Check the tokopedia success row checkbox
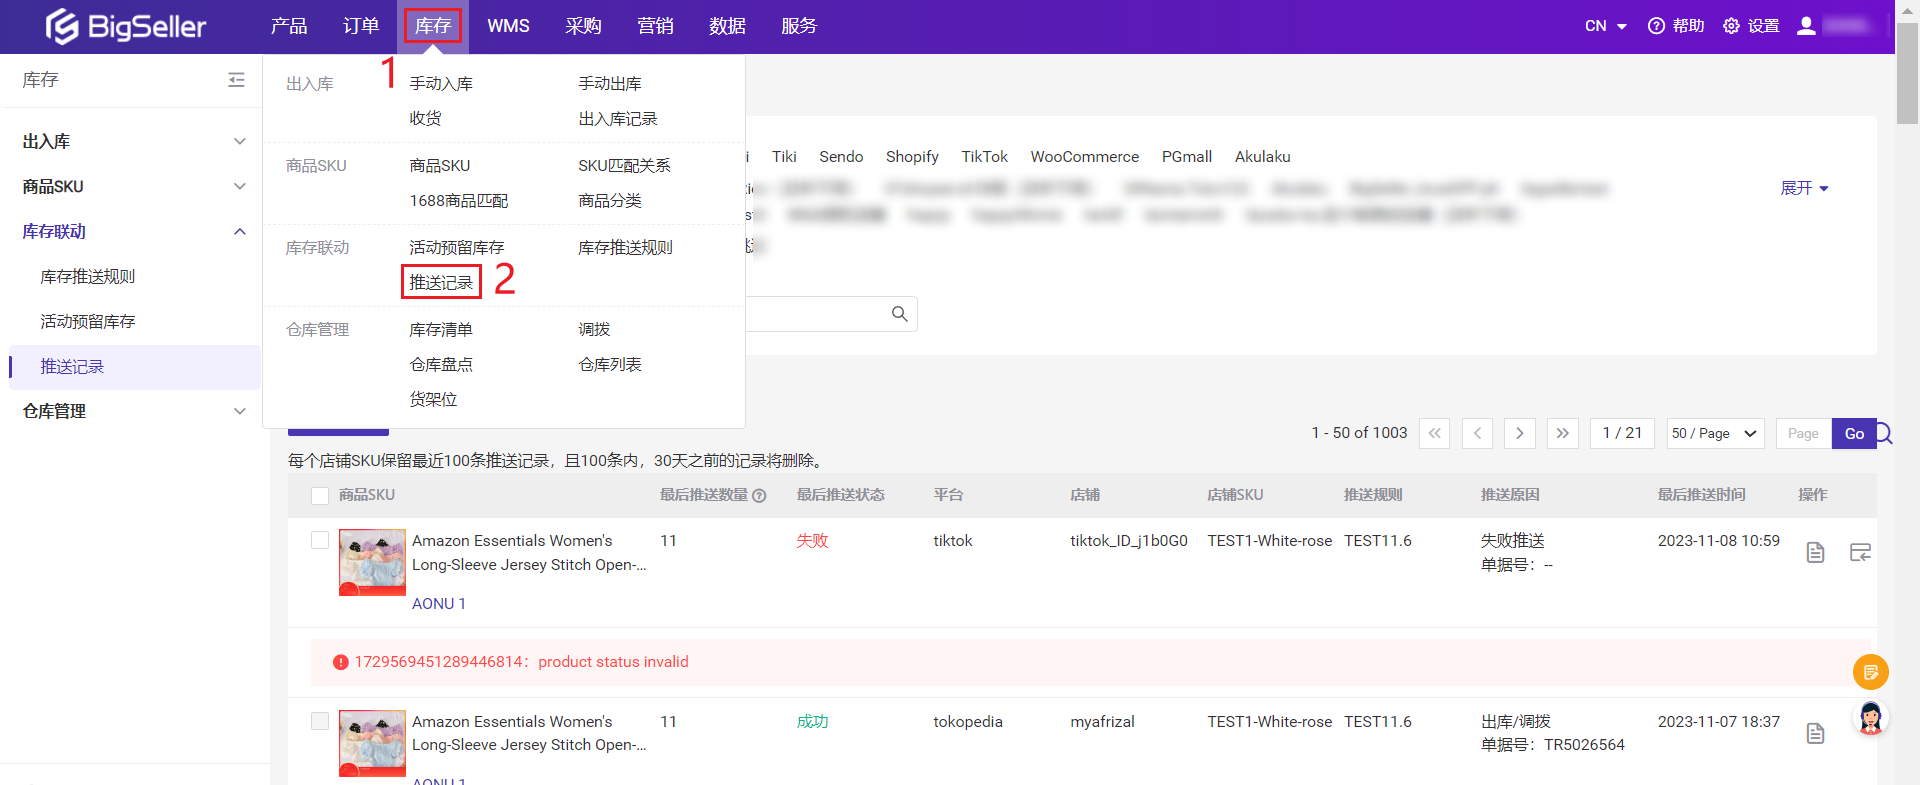 [320, 721]
